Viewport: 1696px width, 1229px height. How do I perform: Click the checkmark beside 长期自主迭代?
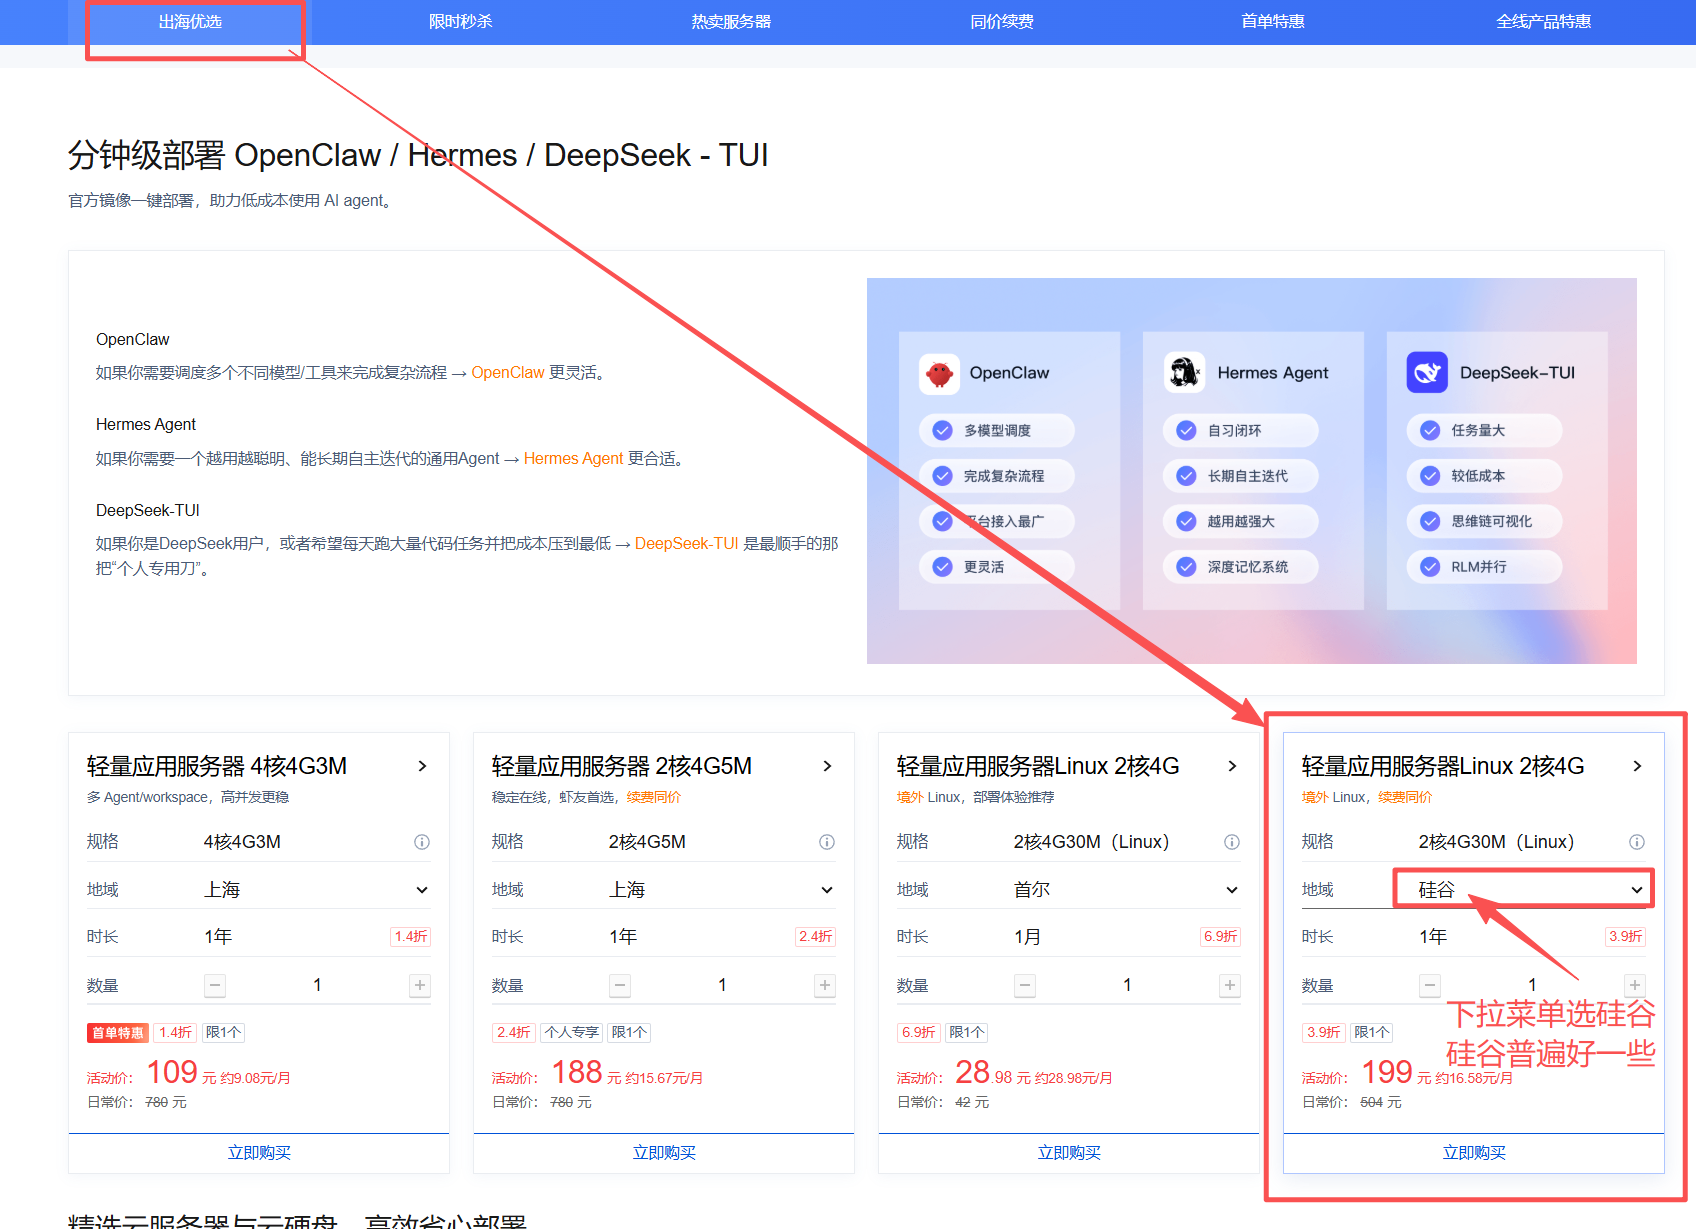1186,476
